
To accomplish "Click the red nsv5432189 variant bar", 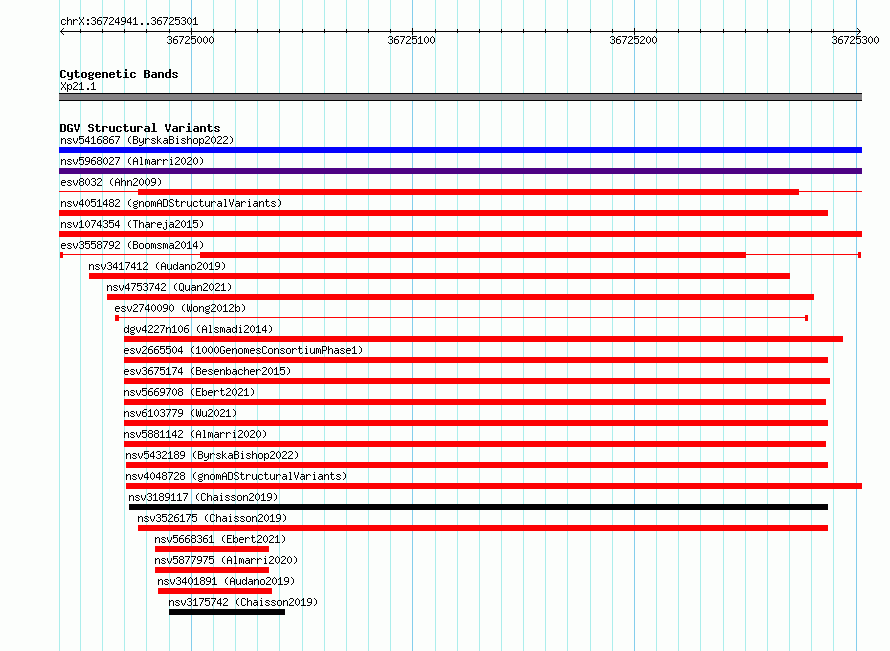I will coord(477,465).
